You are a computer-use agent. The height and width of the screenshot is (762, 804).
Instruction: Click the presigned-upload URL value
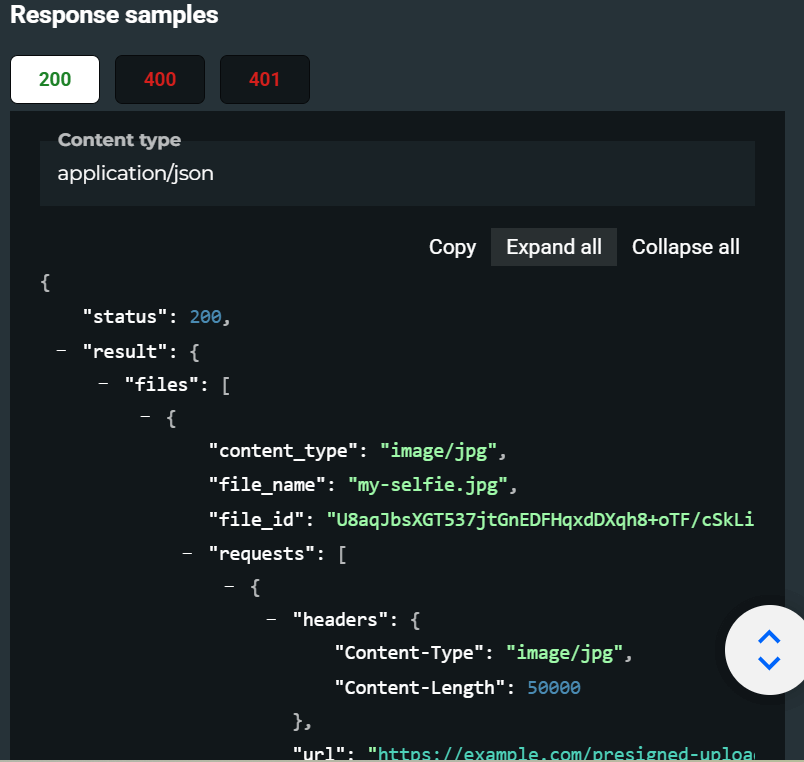pyautogui.click(x=562, y=752)
